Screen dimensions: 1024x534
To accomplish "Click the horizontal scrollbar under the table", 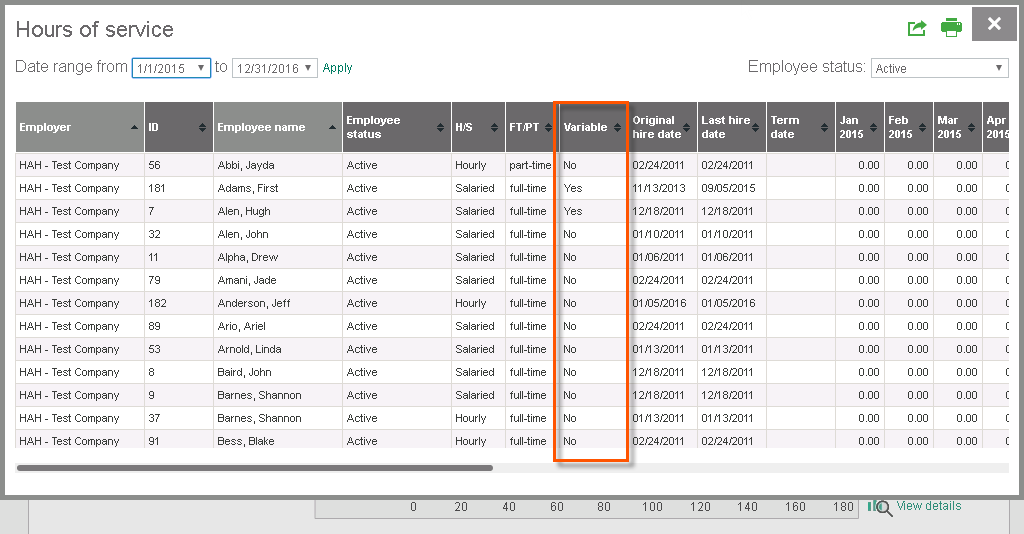I will [x=255, y=467].
